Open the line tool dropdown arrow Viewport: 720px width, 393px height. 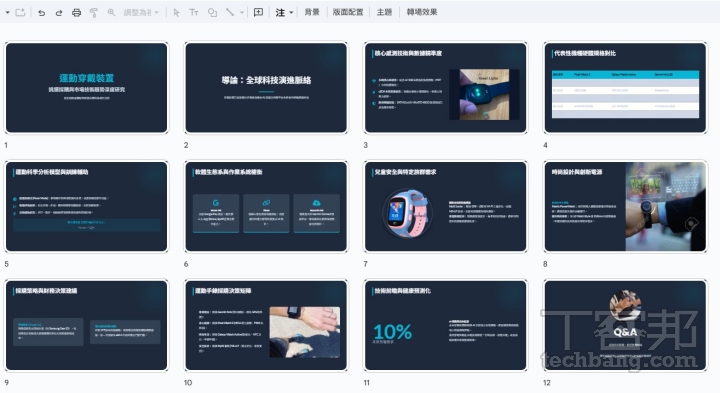point(242,12)
